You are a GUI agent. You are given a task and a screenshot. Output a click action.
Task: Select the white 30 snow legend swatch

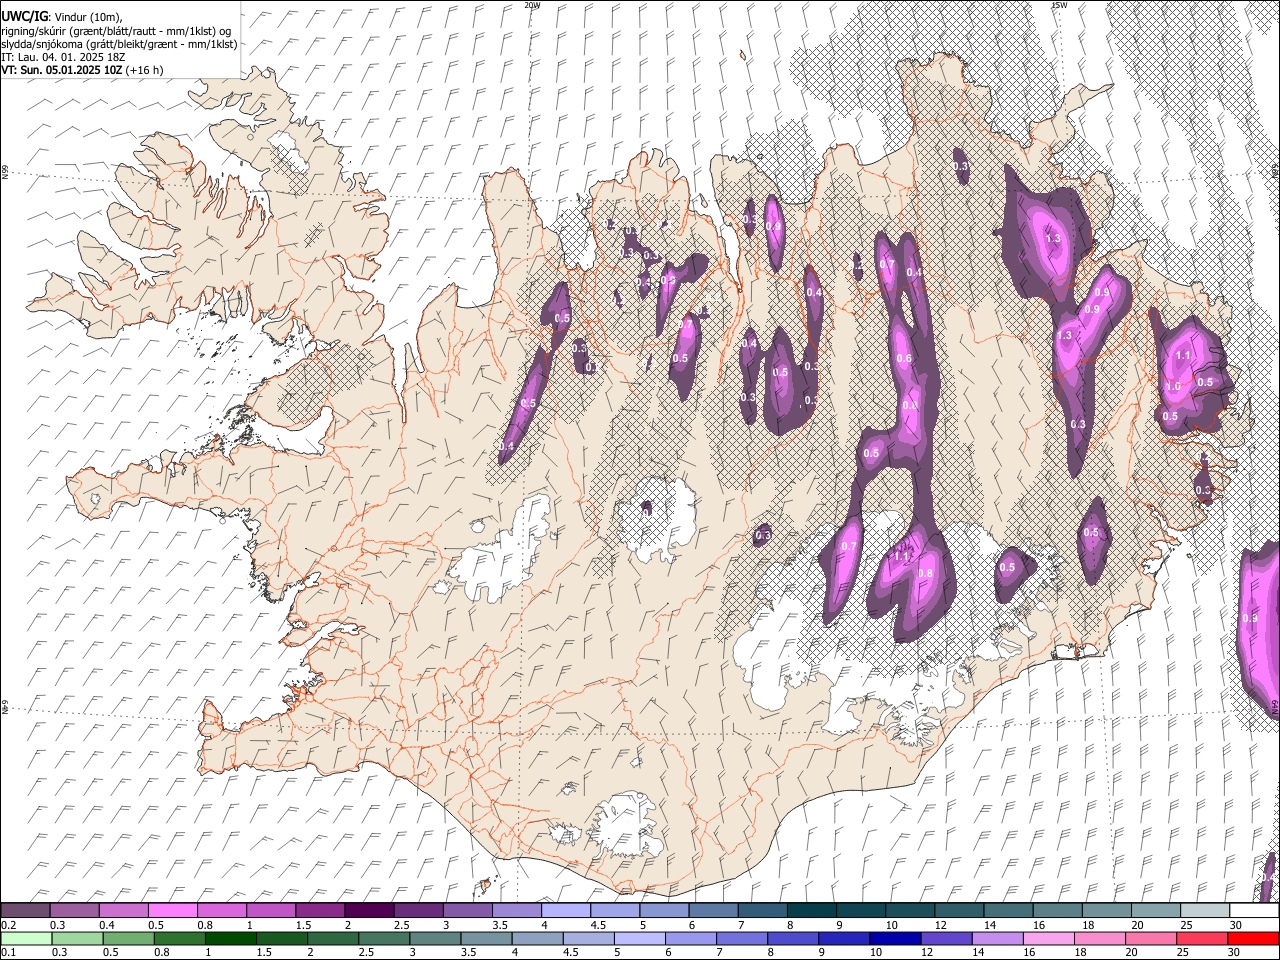[1254, 911]
